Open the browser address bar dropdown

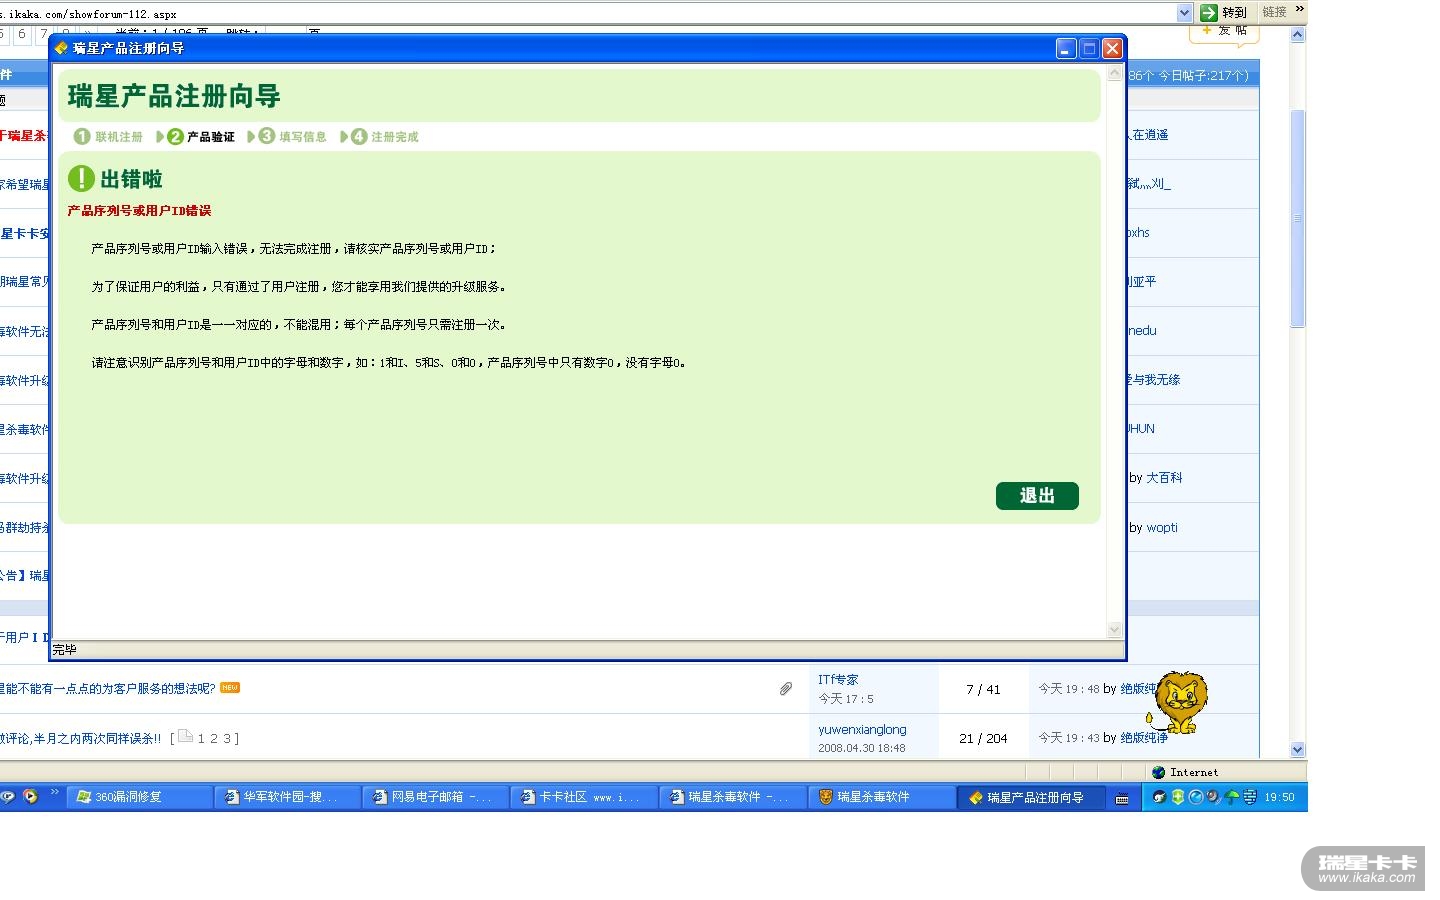1185,12
